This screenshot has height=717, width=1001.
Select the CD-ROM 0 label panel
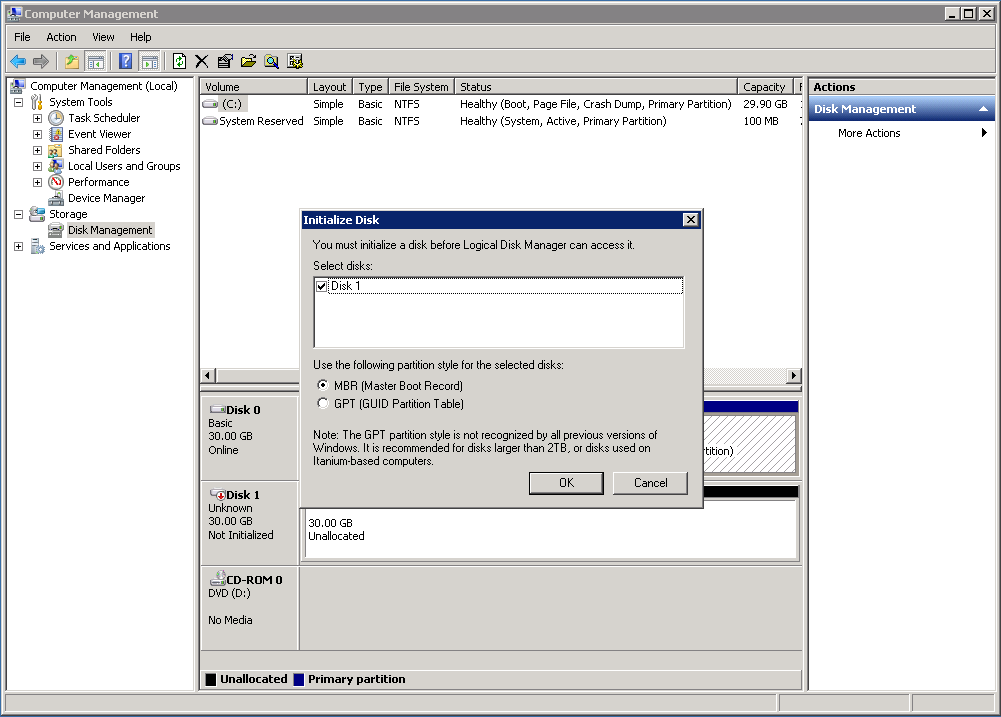(250, 608)
